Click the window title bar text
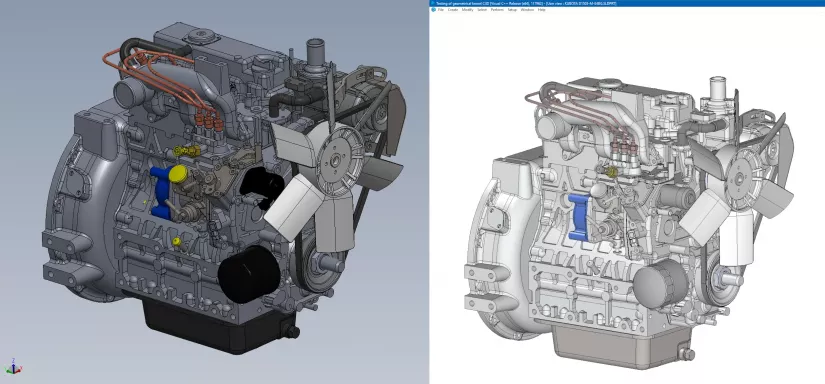825x384 pixels. tap(527, 3)
